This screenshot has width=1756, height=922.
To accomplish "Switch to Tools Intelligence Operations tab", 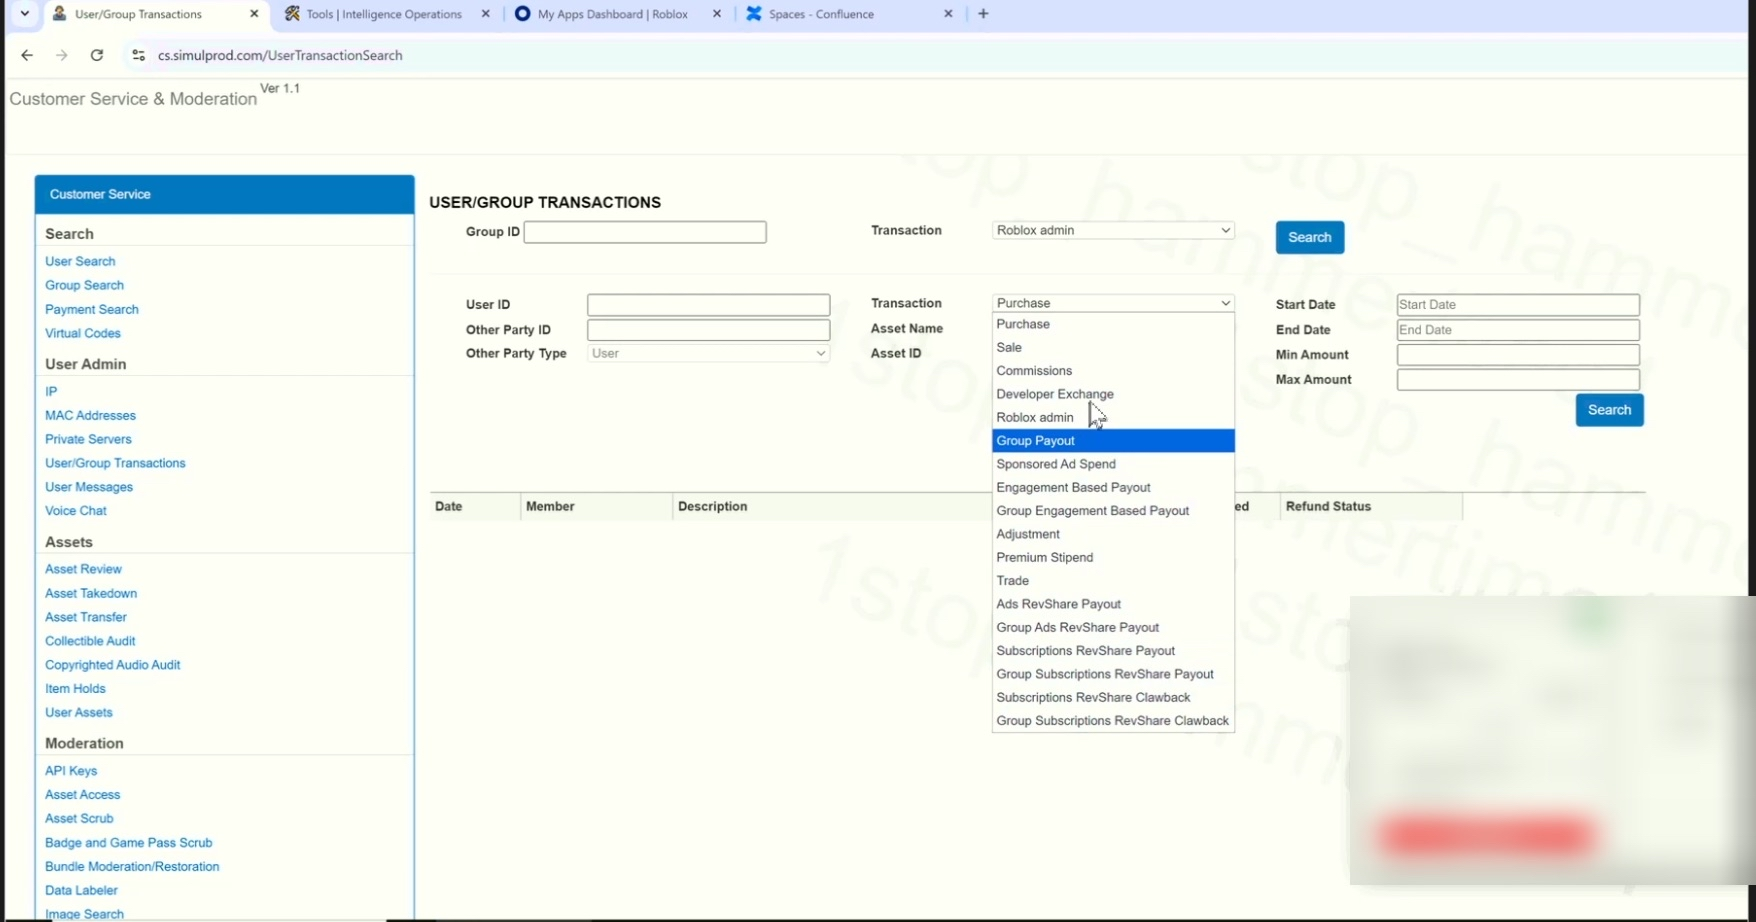I will click(x=385, y=14).
